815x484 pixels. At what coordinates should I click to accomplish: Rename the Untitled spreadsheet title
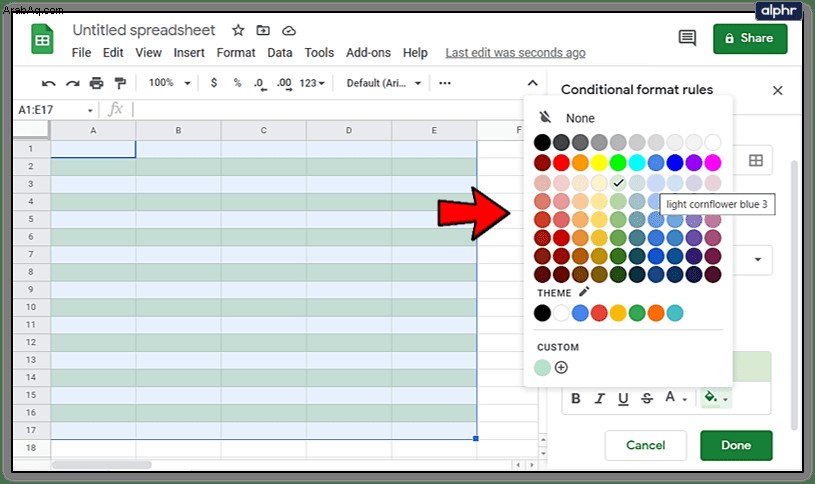pyautogui.click(x=143, y=30)
